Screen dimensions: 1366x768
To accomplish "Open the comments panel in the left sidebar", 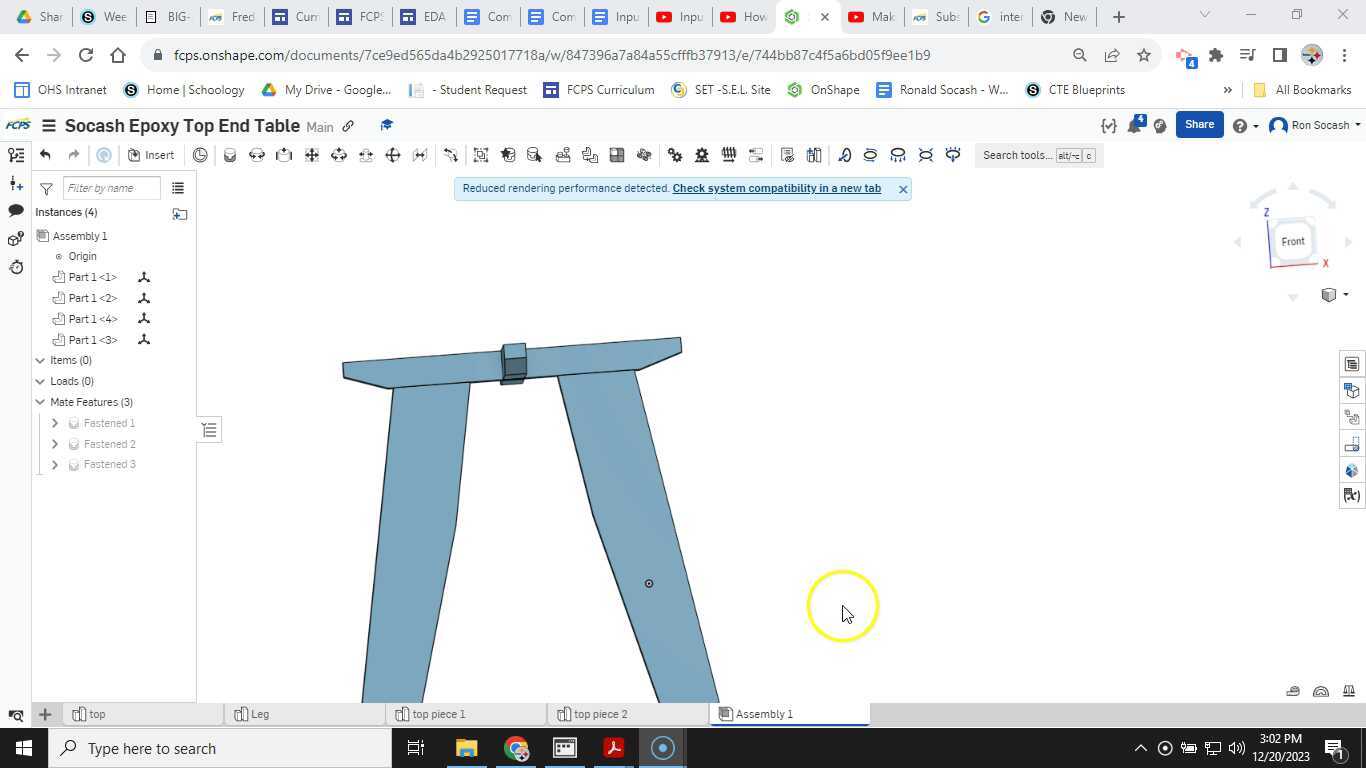I will [x=15, y=211].
